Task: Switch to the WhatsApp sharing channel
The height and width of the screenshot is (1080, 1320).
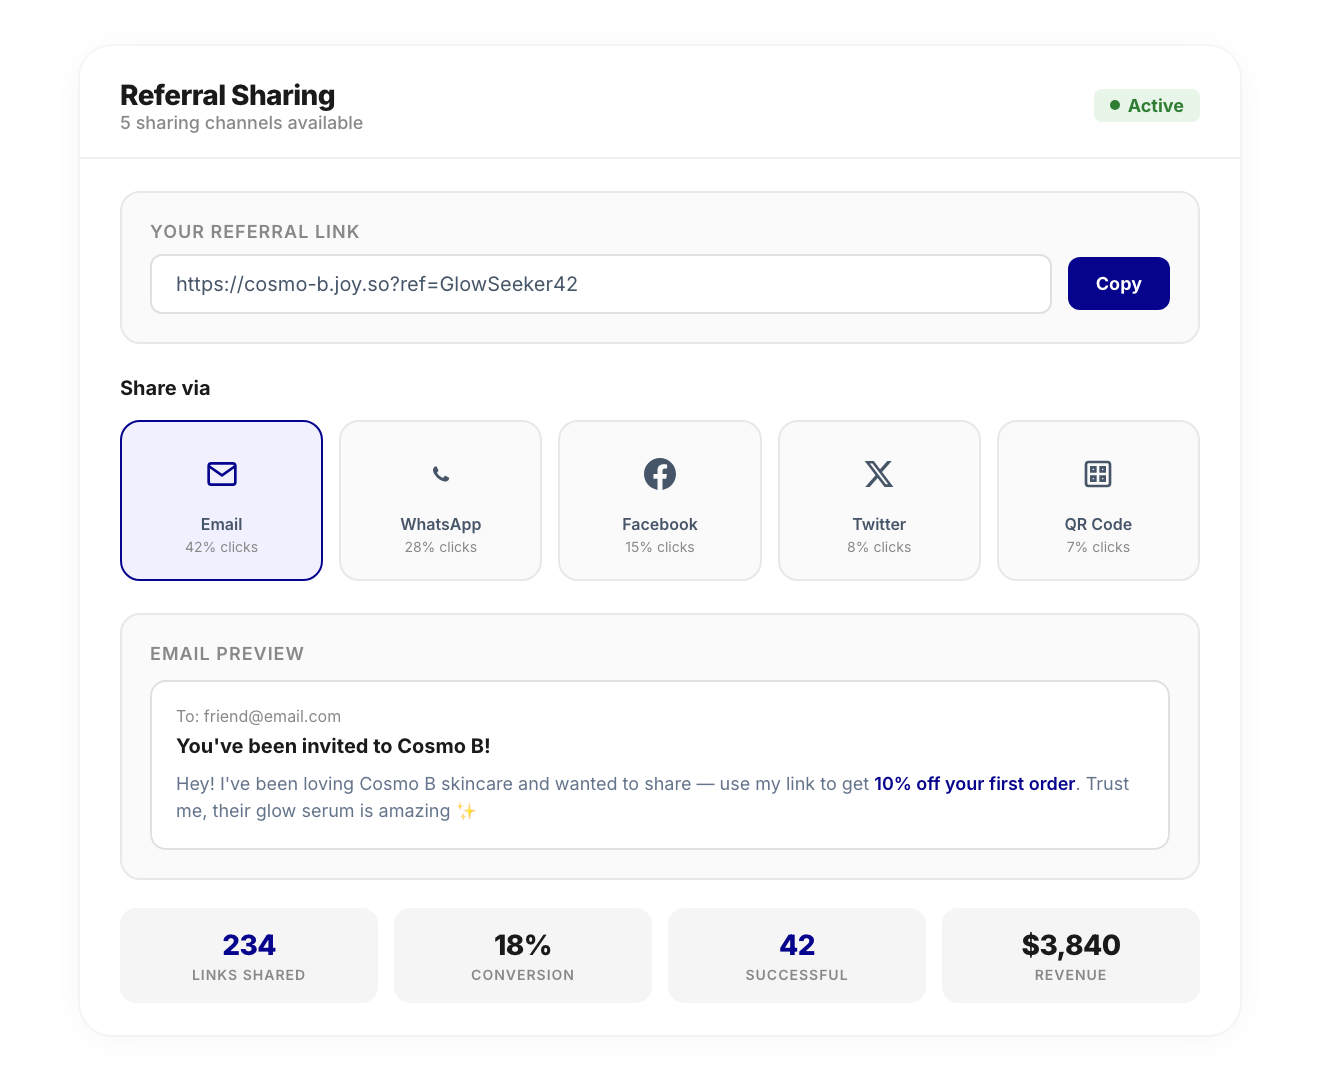Action: (x=440, y=500)
